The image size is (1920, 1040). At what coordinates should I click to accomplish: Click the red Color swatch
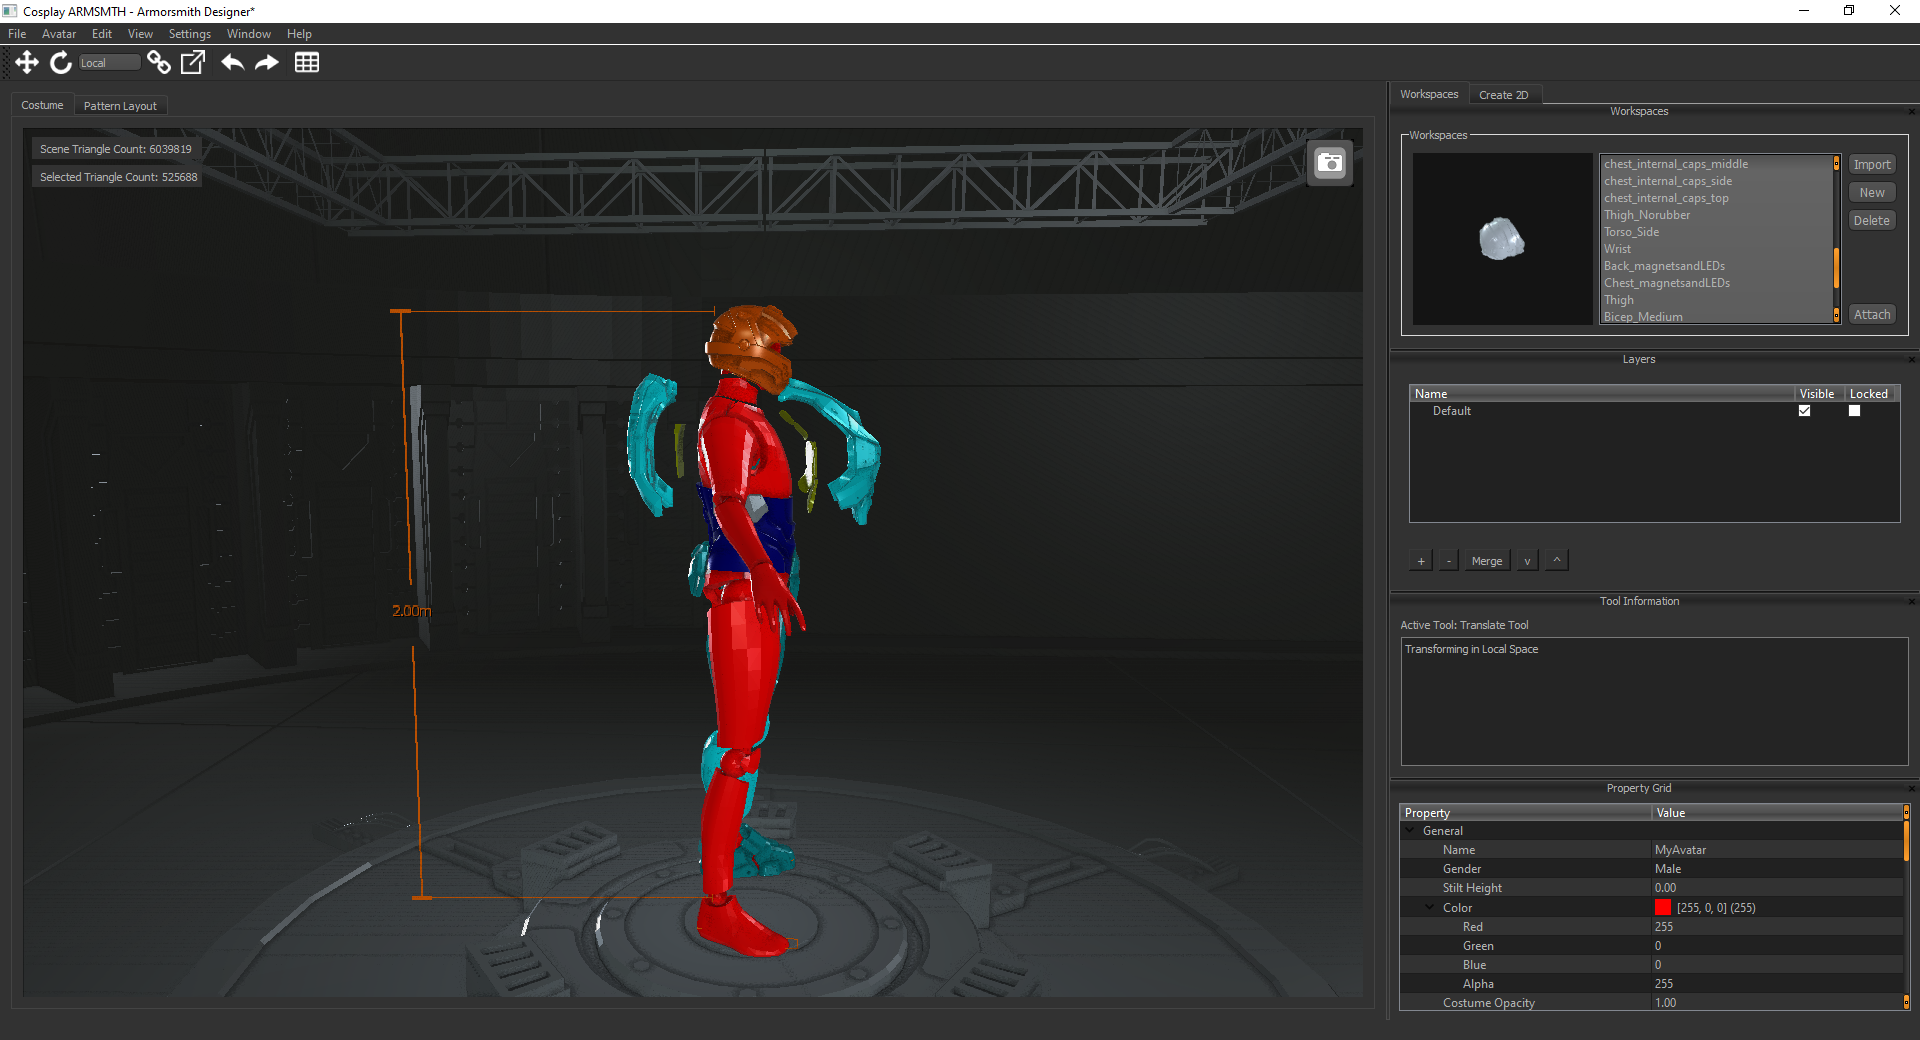click(1663, 908)
